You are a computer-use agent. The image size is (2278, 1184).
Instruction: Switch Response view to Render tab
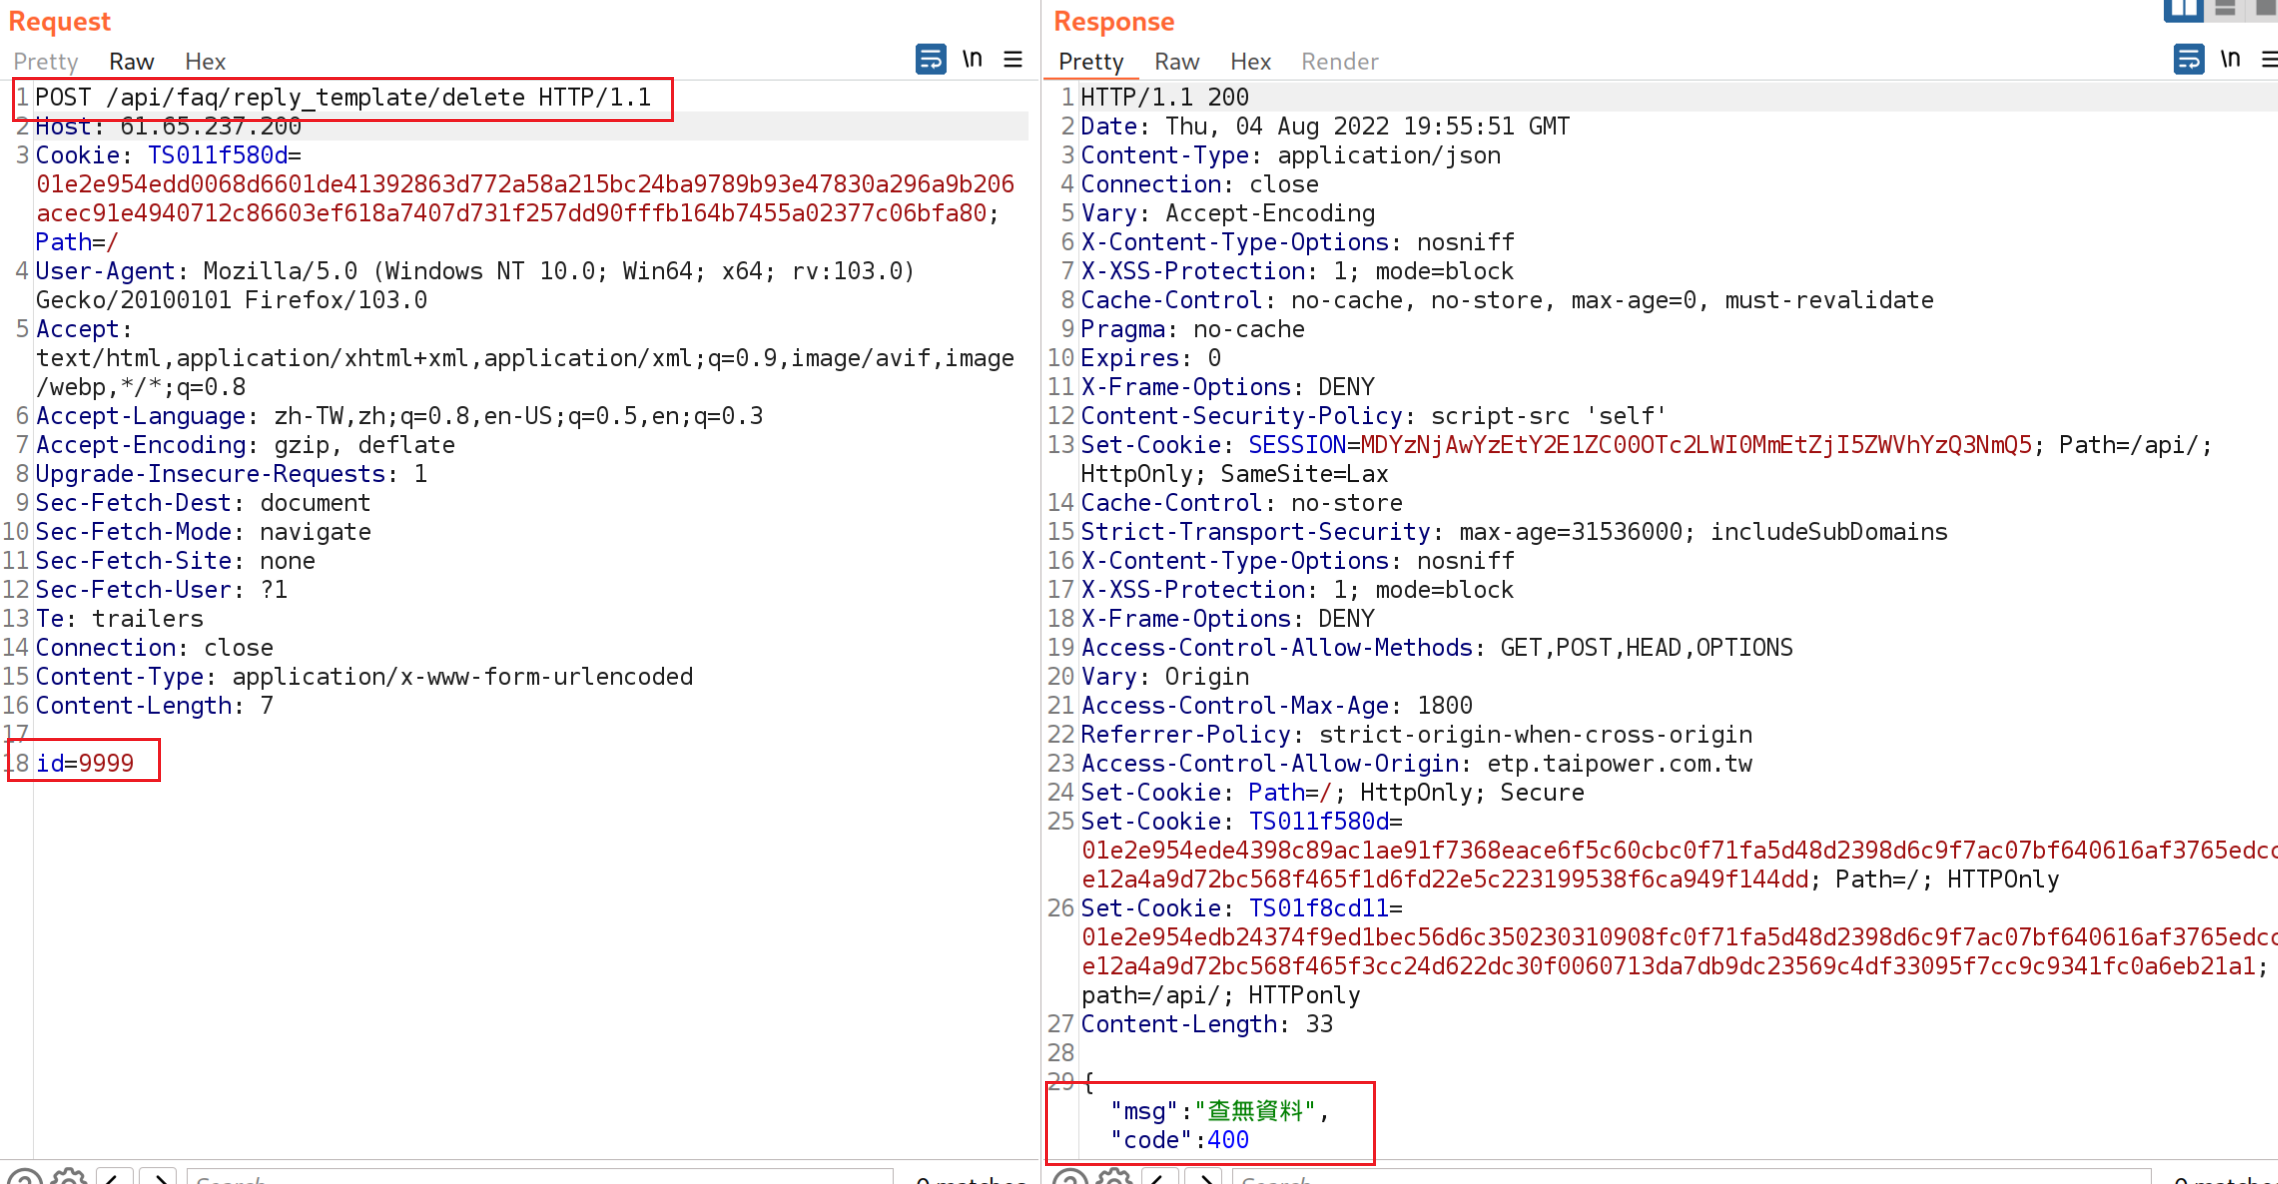point(1340,61)
